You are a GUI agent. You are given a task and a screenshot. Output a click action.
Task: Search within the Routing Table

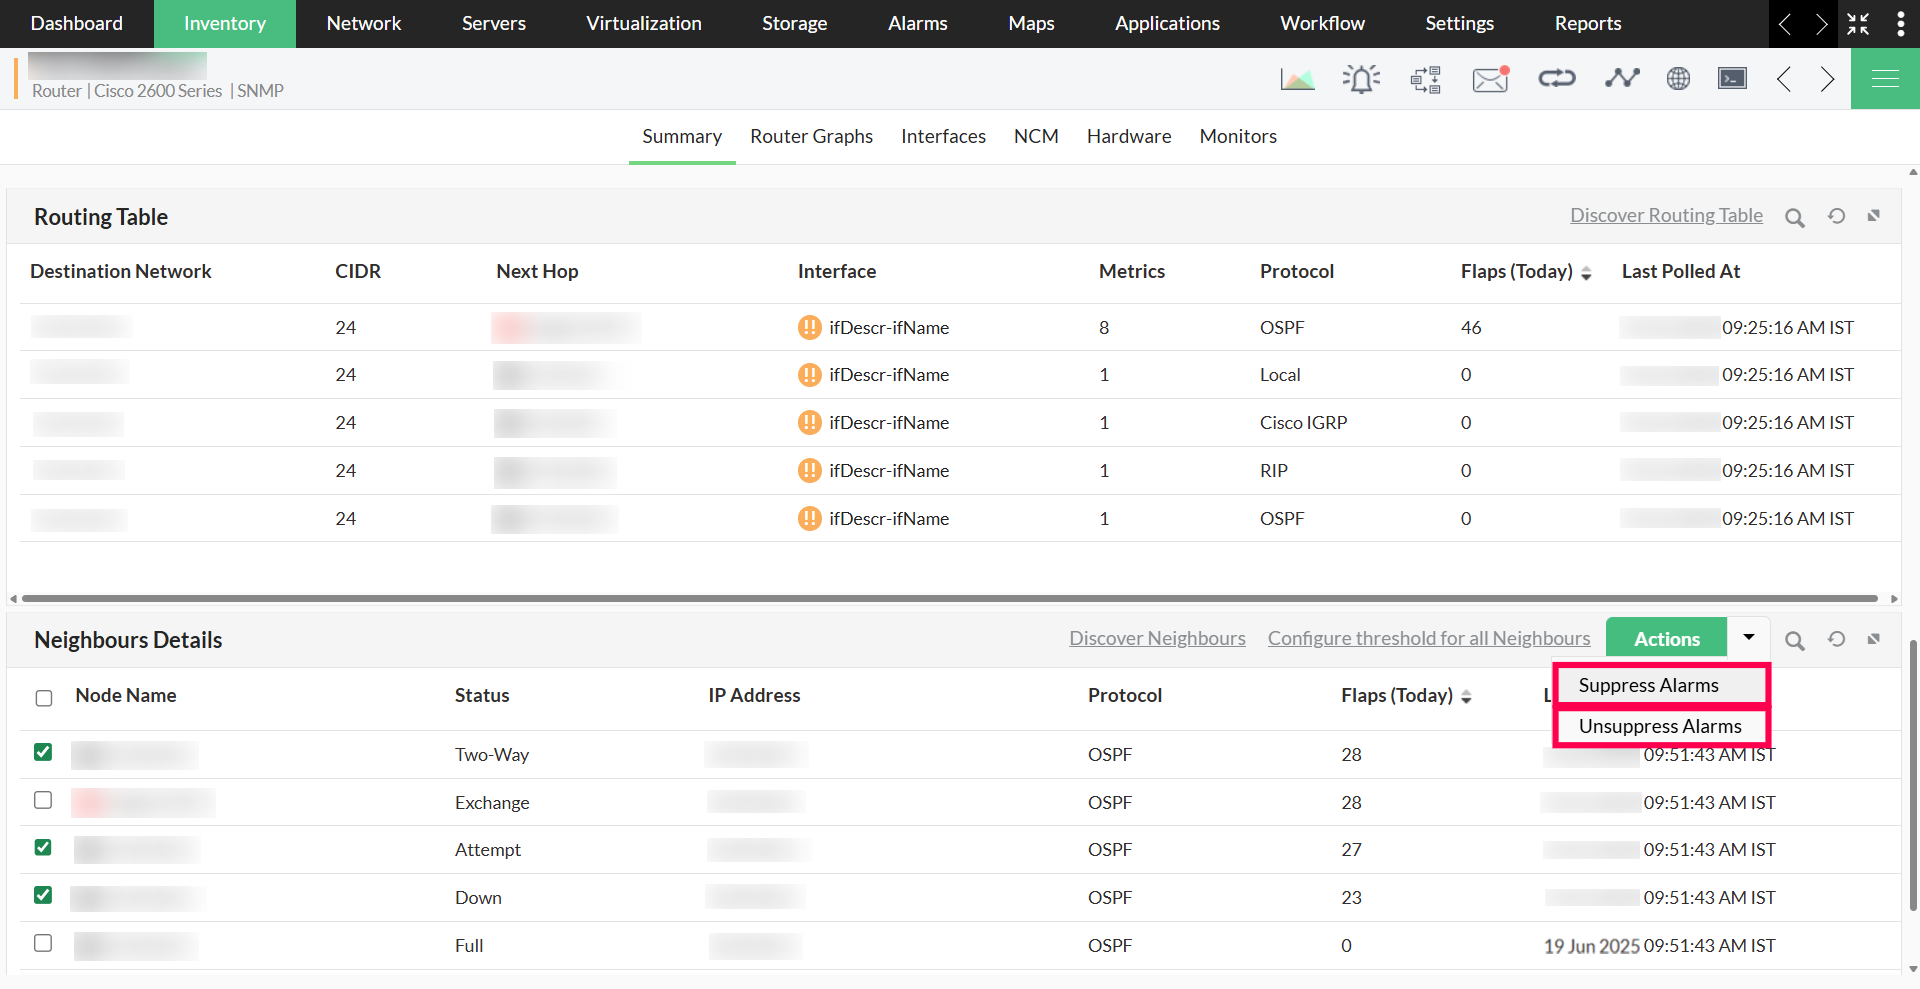pos(1795,217)
